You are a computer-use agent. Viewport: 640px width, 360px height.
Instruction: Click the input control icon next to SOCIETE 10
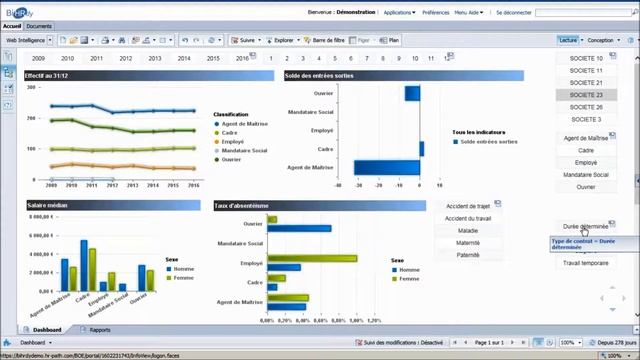[613, 55]
